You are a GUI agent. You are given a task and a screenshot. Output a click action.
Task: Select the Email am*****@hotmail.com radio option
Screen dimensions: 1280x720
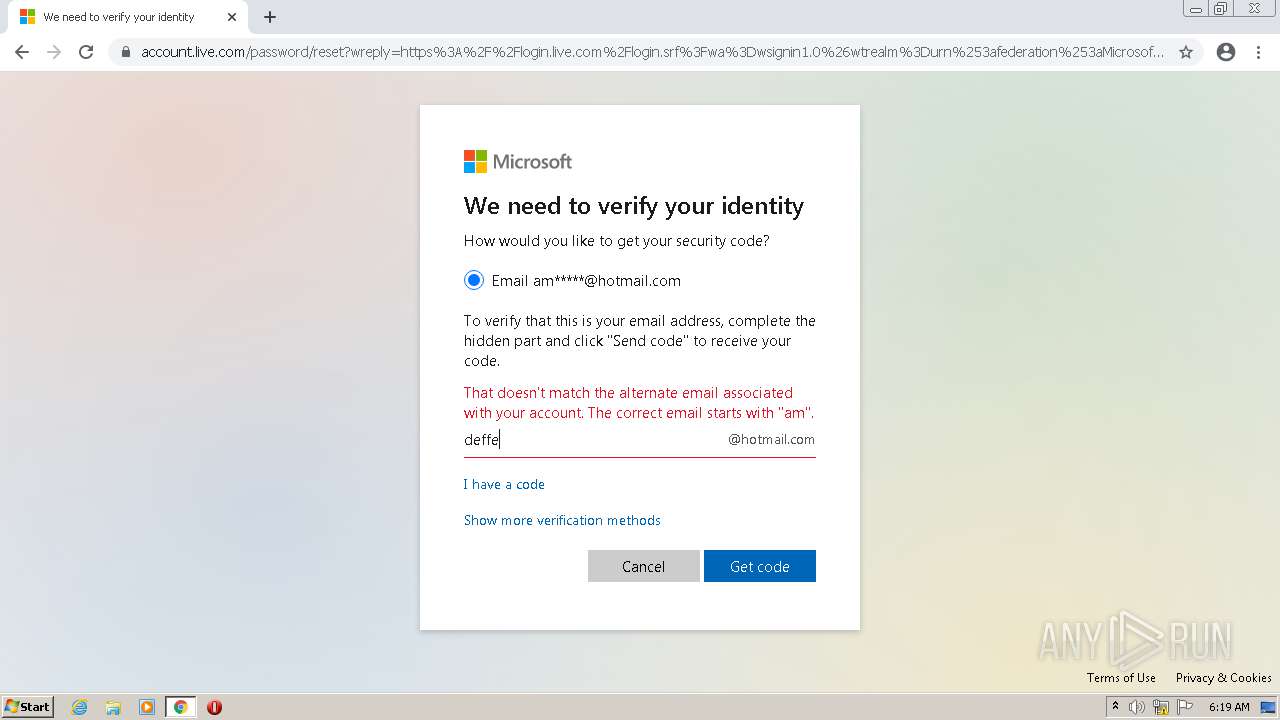coord(474,281)
